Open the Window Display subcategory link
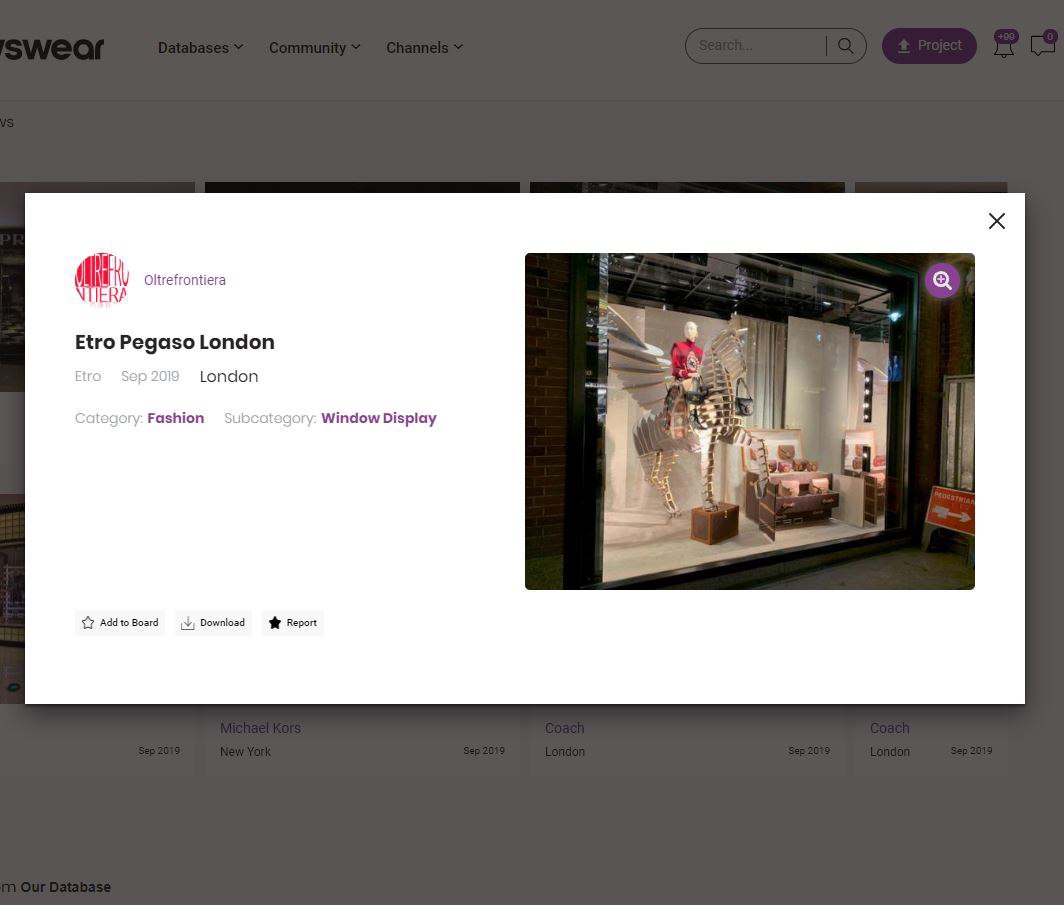The width and height of the screenshot is (1064, 905). [379, 418]
